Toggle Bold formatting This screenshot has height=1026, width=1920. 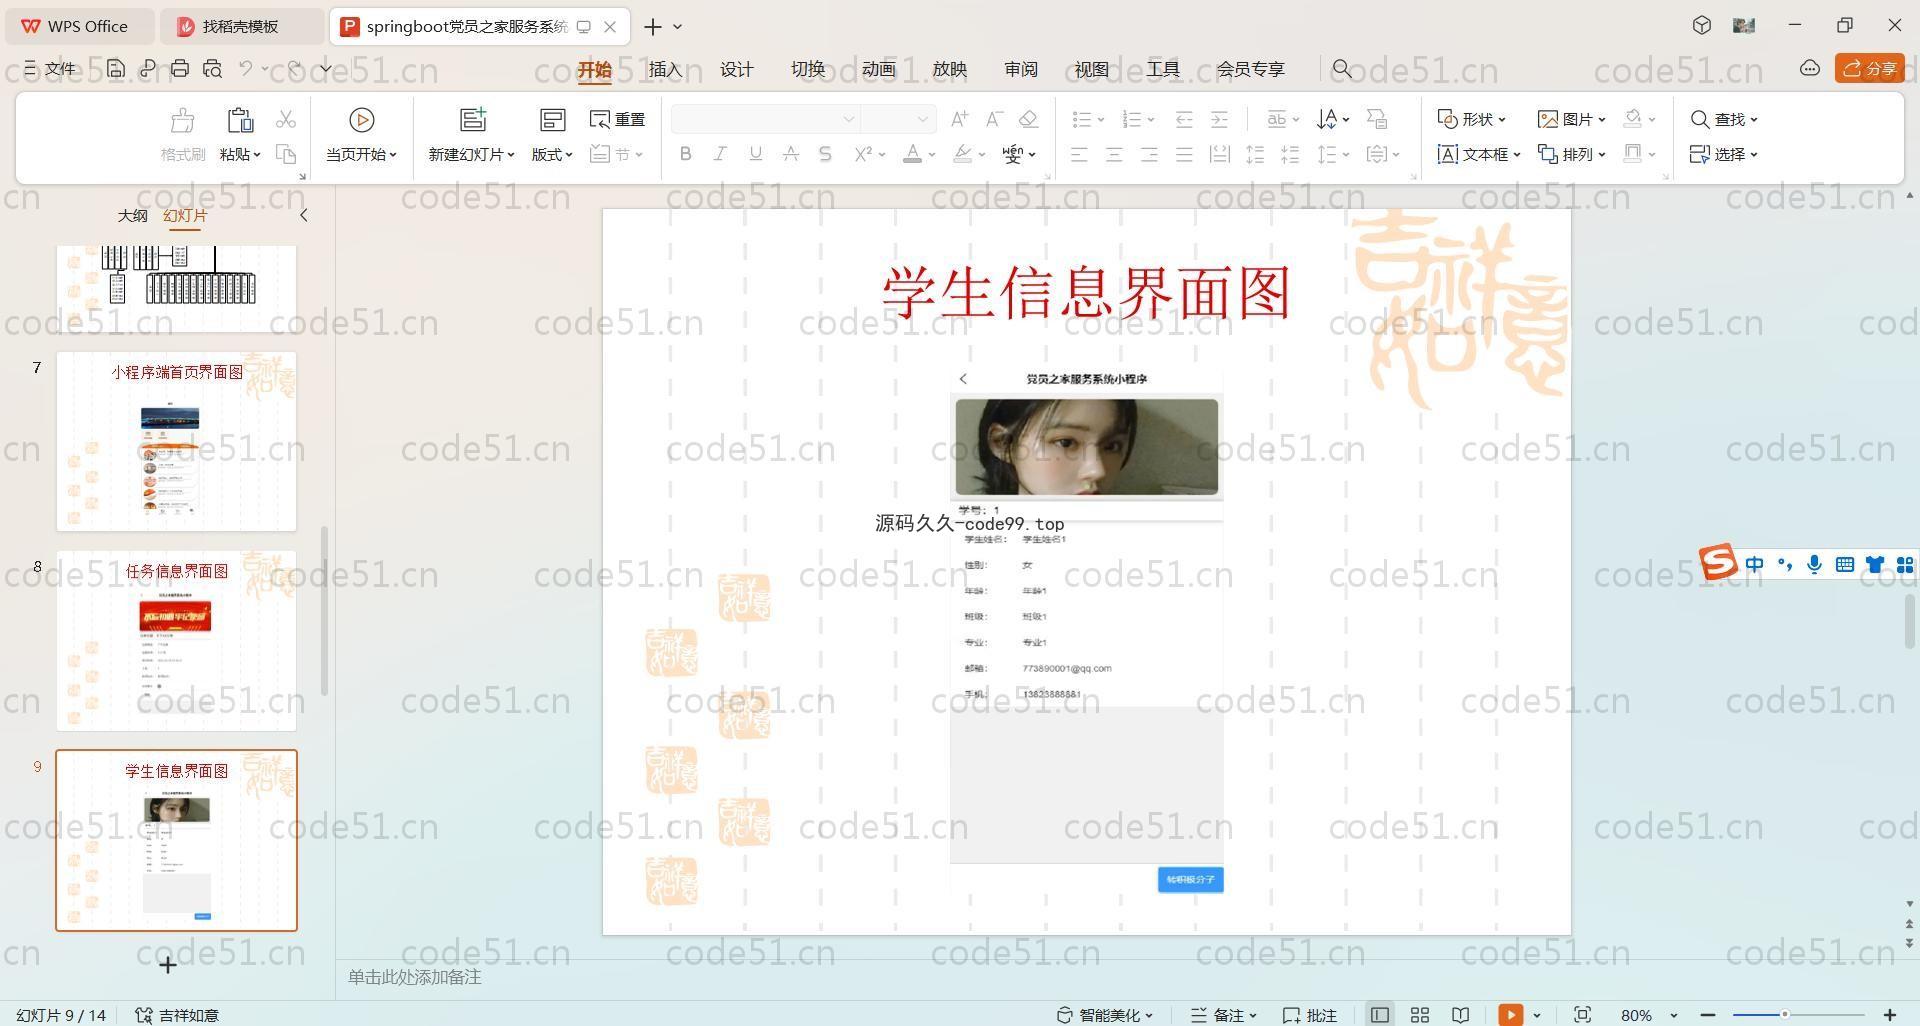[x=685, y=154]
